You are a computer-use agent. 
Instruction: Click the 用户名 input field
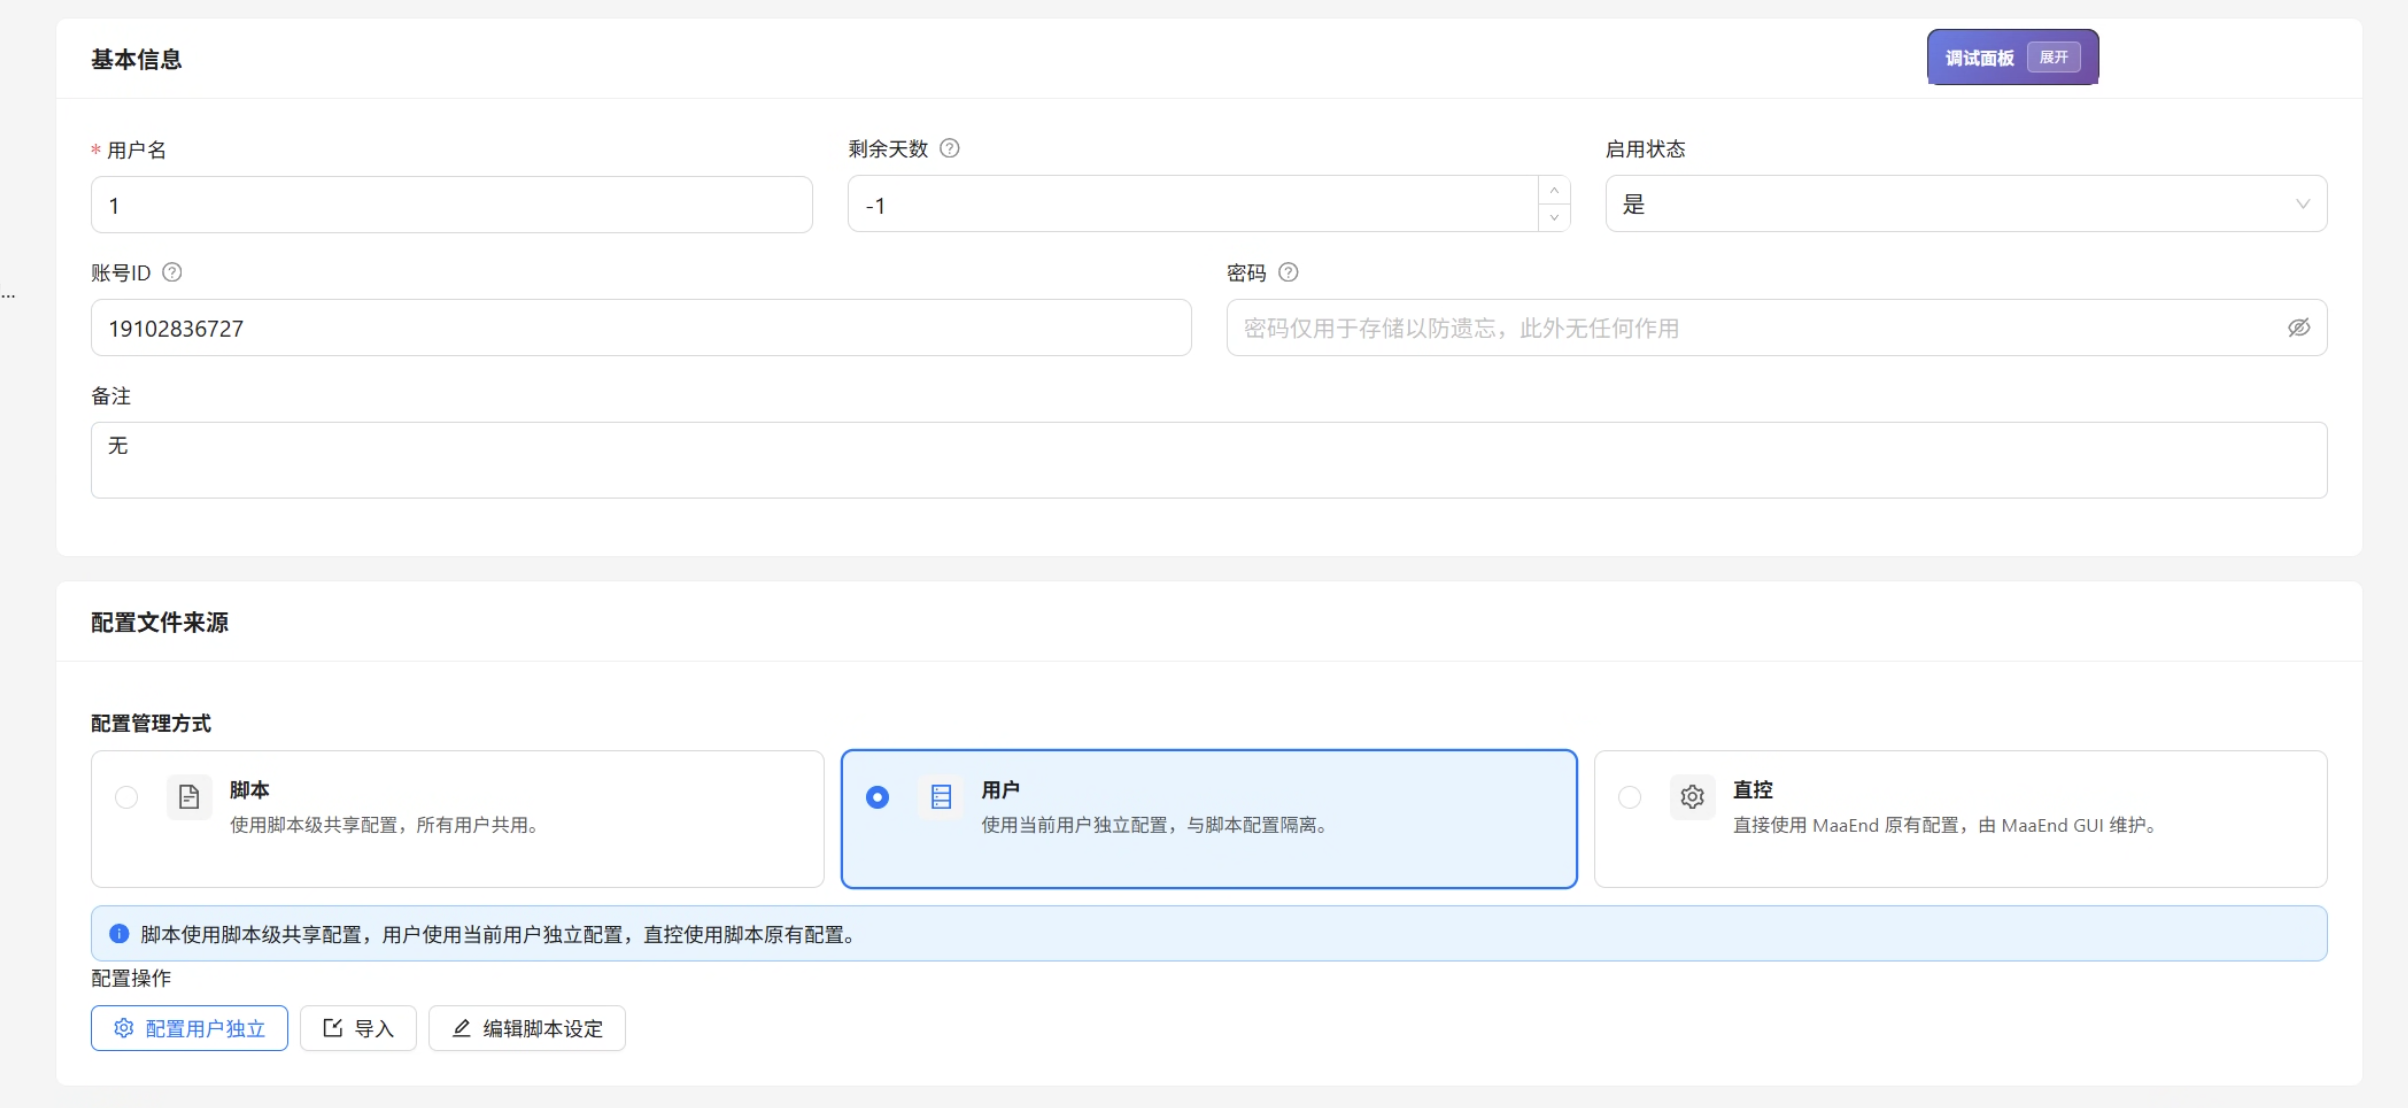point(452,205)
